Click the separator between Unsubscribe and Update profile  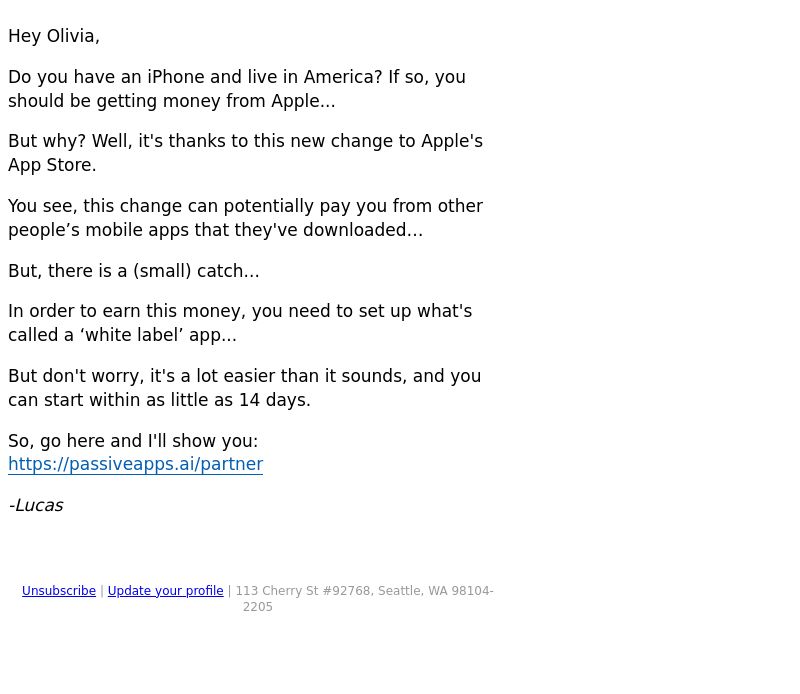pos(102,590)
